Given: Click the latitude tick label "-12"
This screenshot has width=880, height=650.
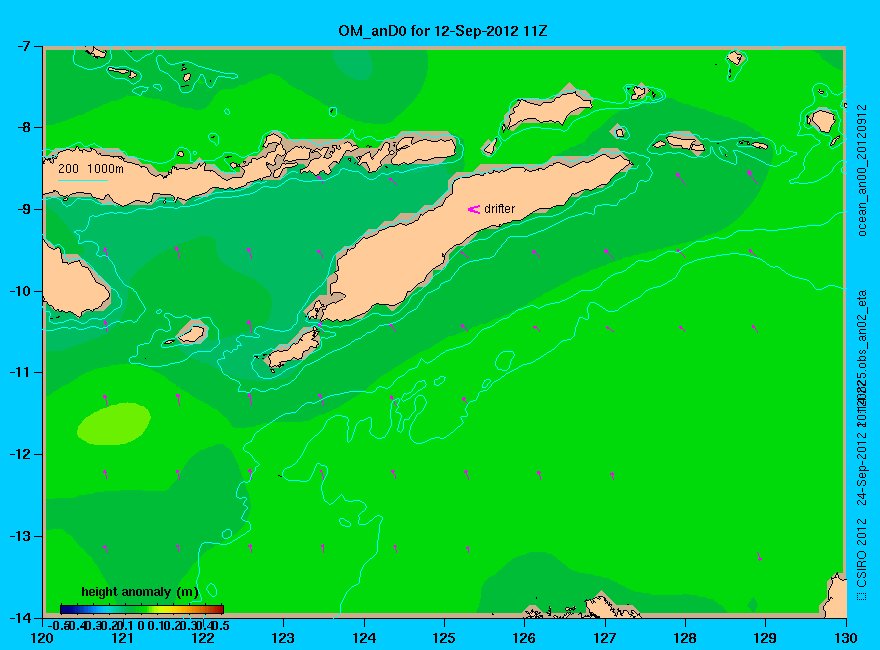Looking at the screenshot, I should coord(20,454).
